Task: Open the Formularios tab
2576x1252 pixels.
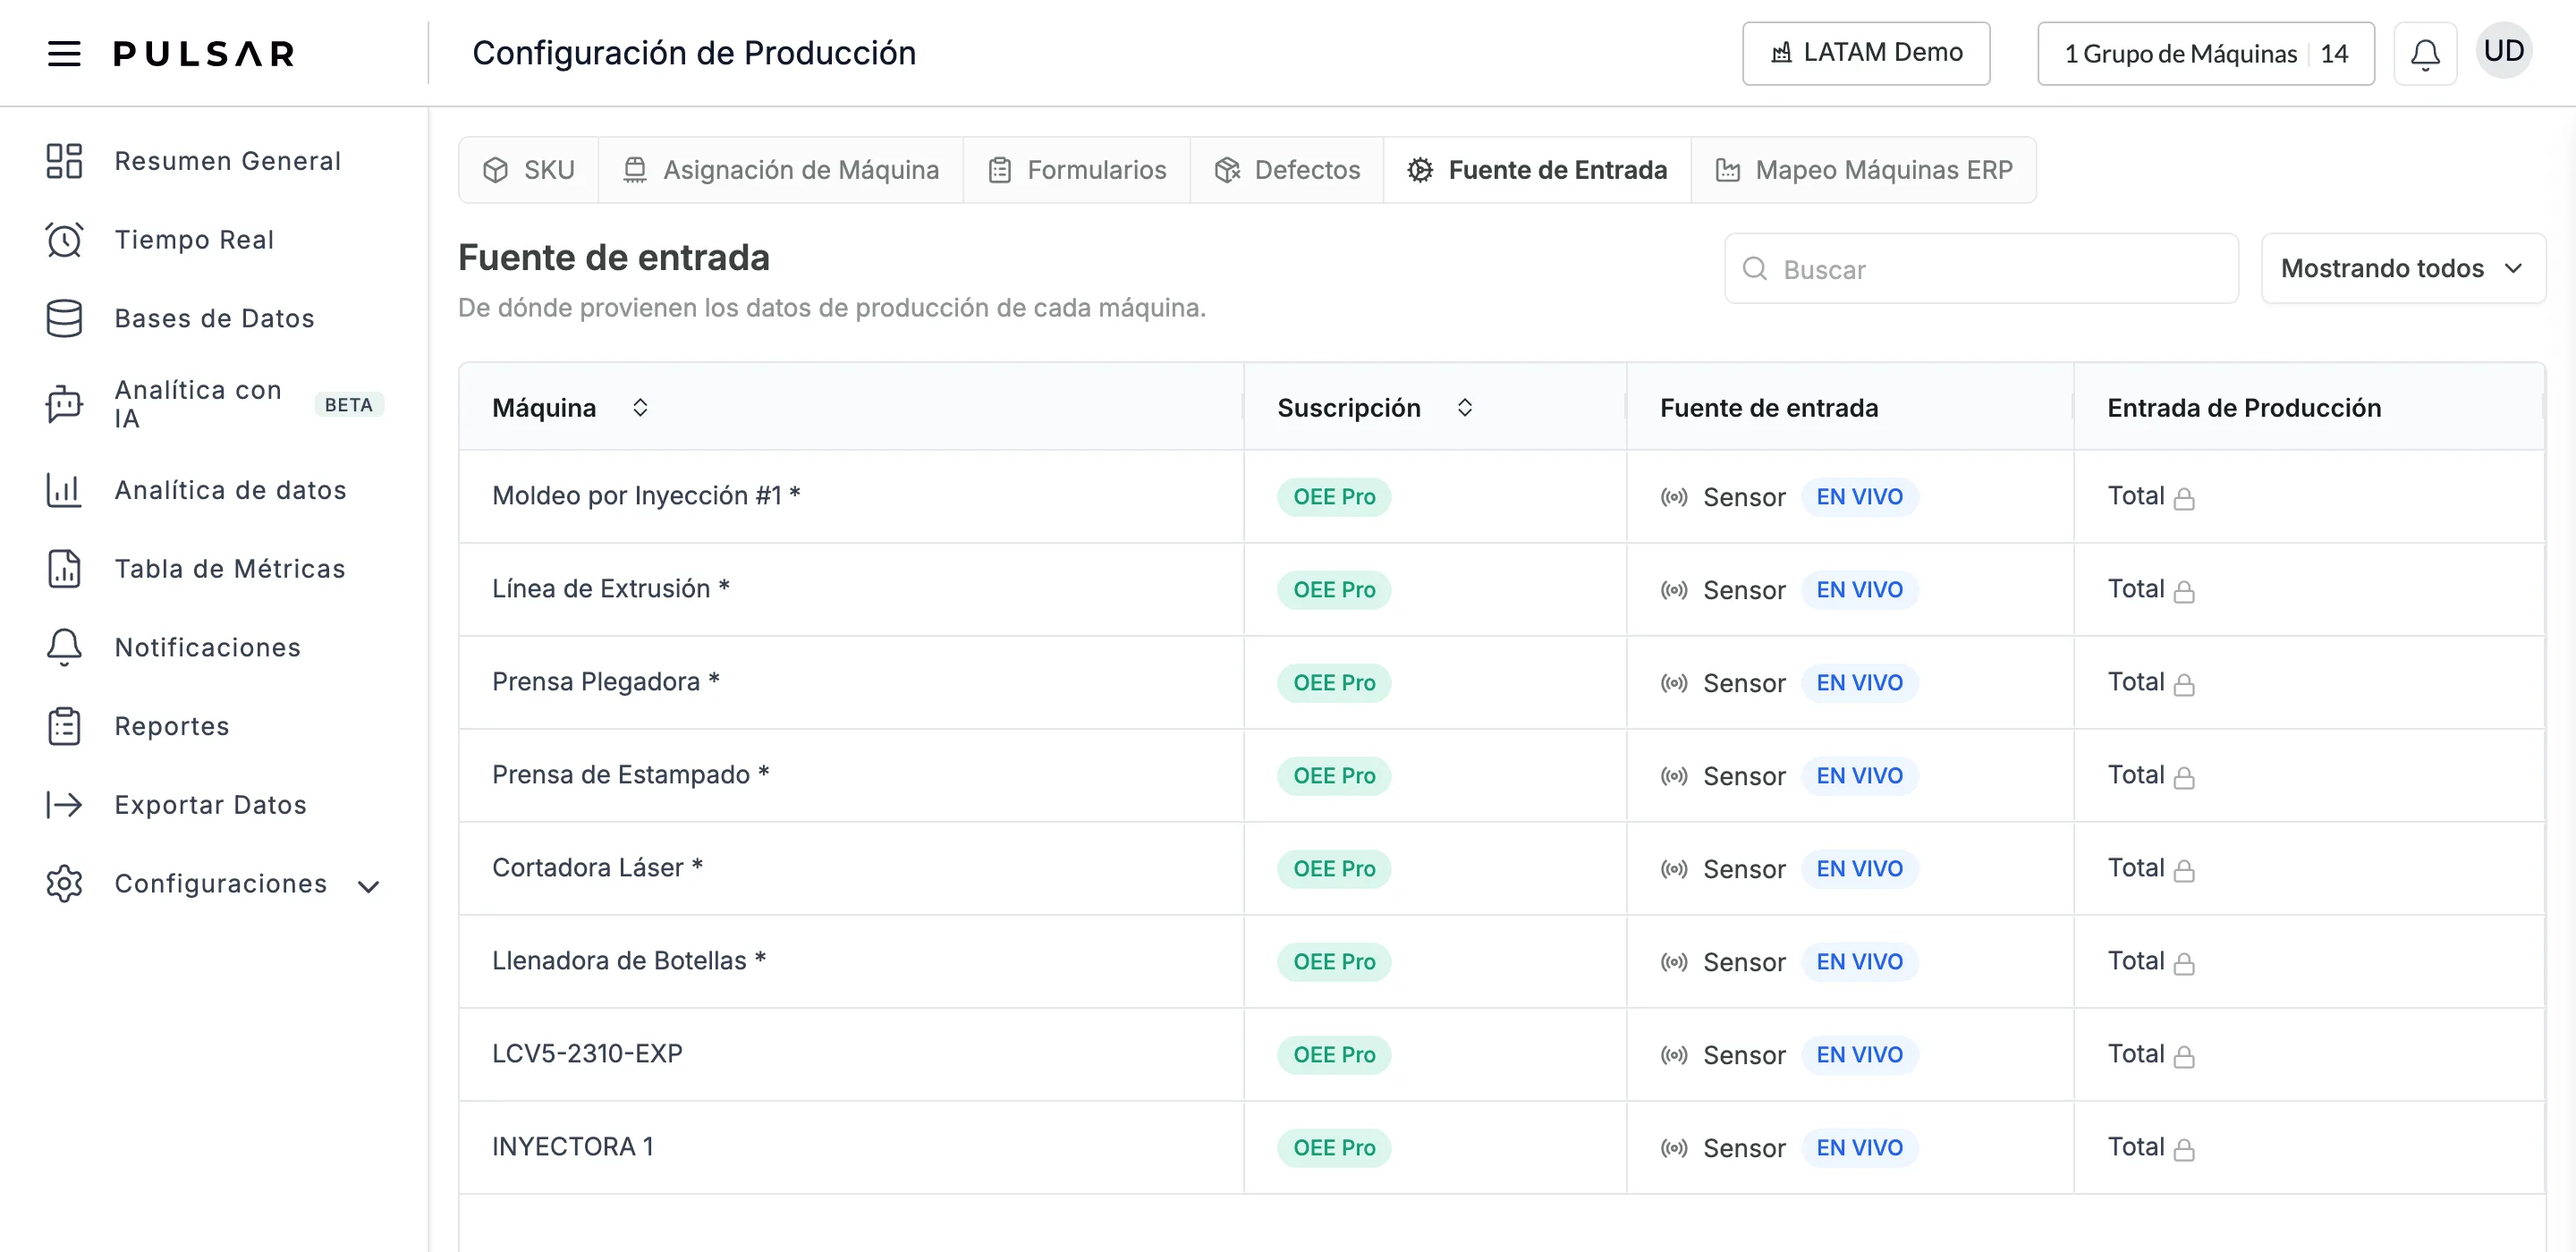Action: (x=1077, y=170)
